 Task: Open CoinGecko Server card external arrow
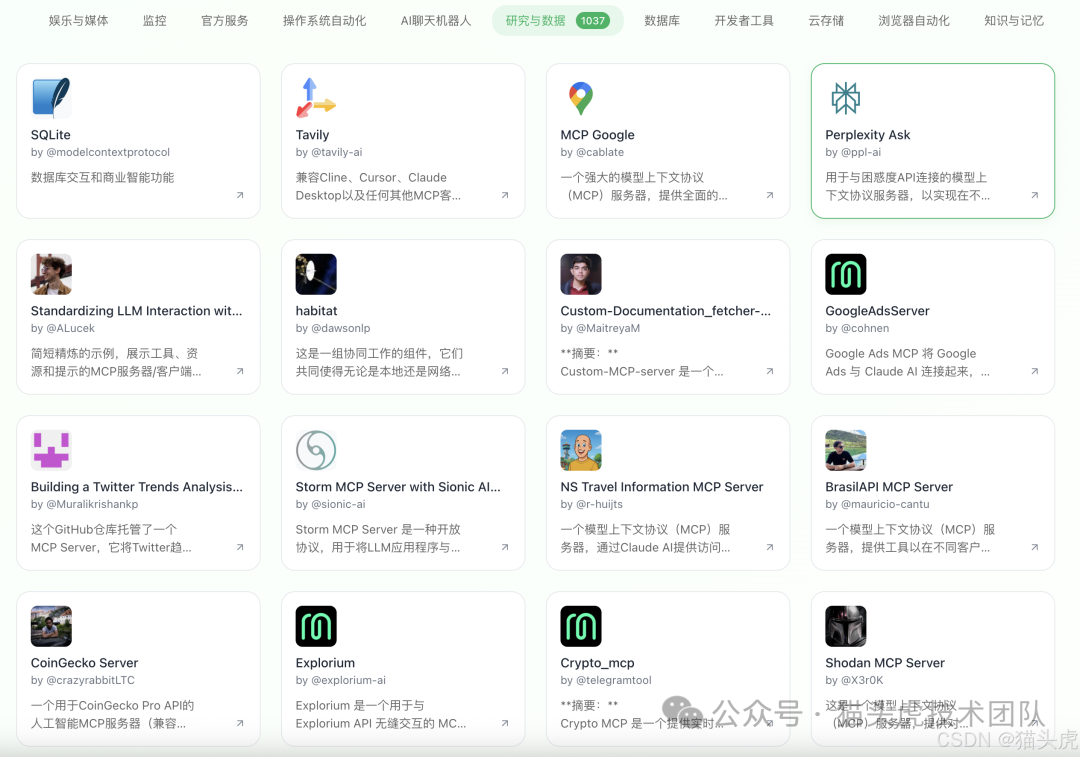click(240, 723)
